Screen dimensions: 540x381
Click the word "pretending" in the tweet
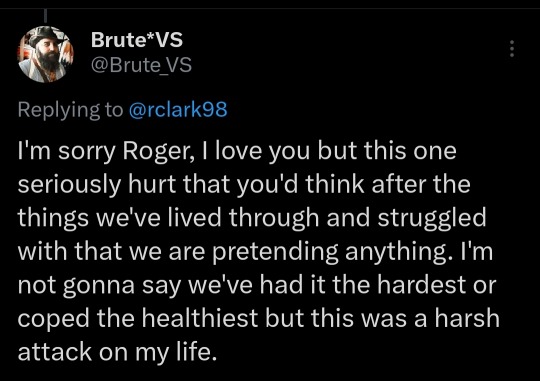tap(274, 252)
